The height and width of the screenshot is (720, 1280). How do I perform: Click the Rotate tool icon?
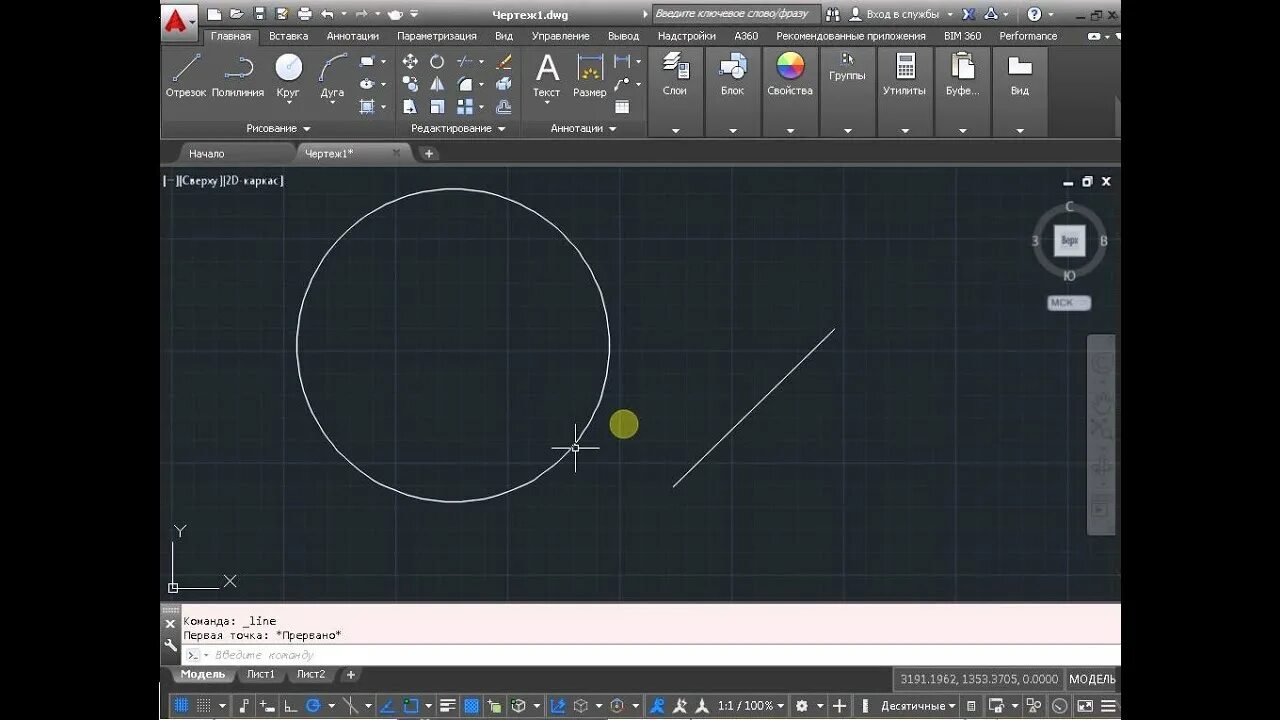click(x=437, y=61)
